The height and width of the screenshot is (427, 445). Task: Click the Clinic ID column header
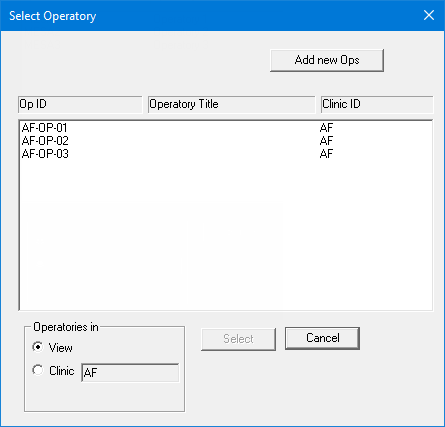[377, 104]
